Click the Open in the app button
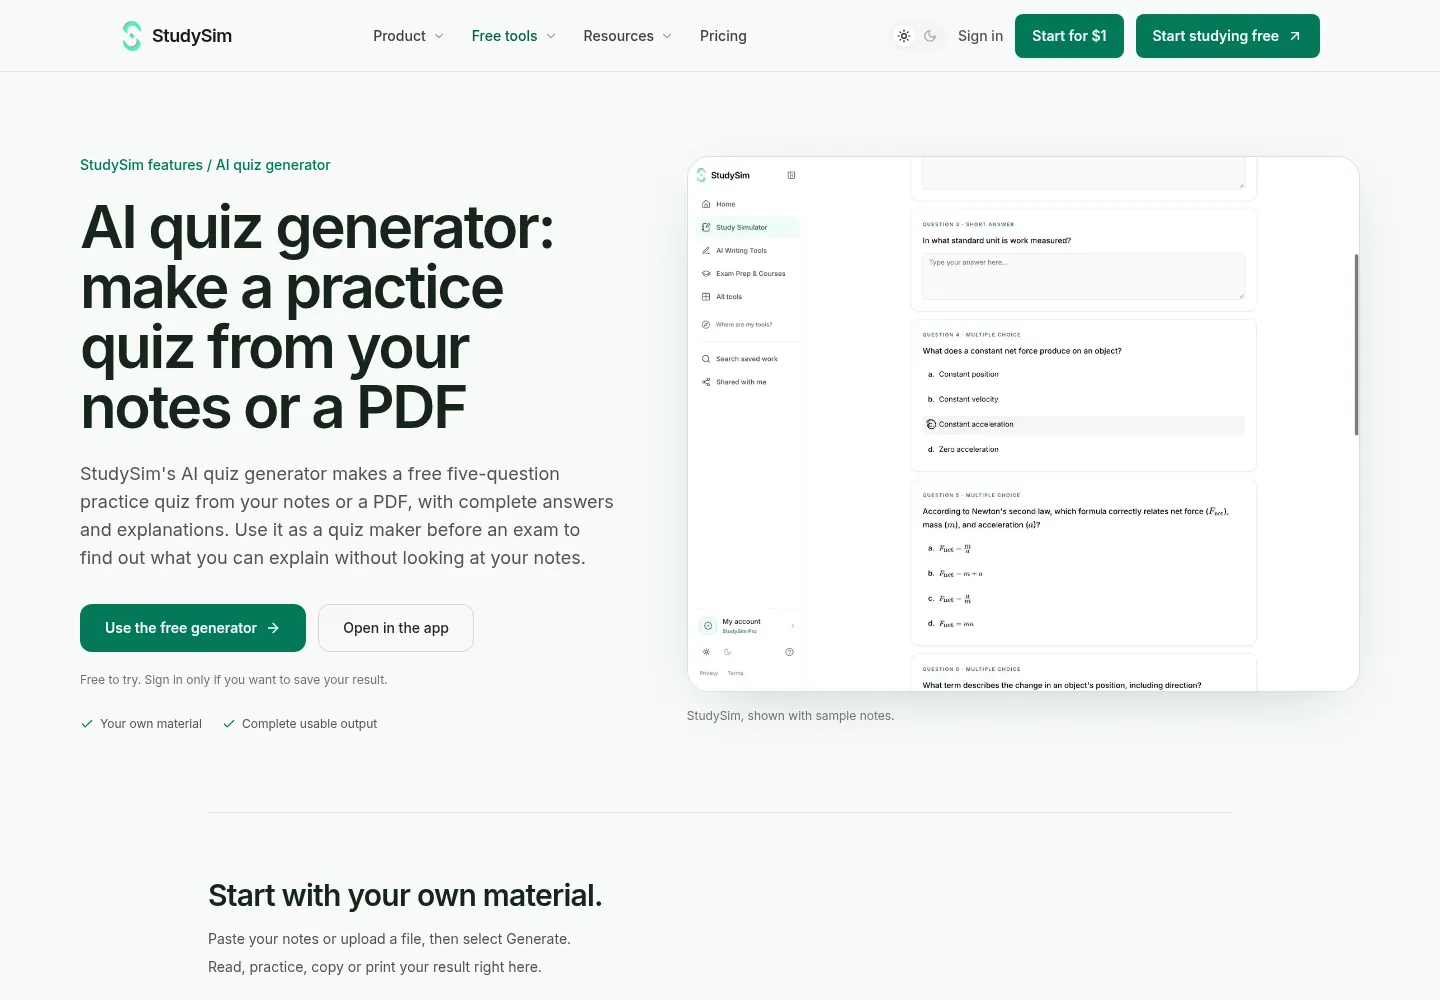This screenshot has height=1000, width=1440. tap(396, 628)
